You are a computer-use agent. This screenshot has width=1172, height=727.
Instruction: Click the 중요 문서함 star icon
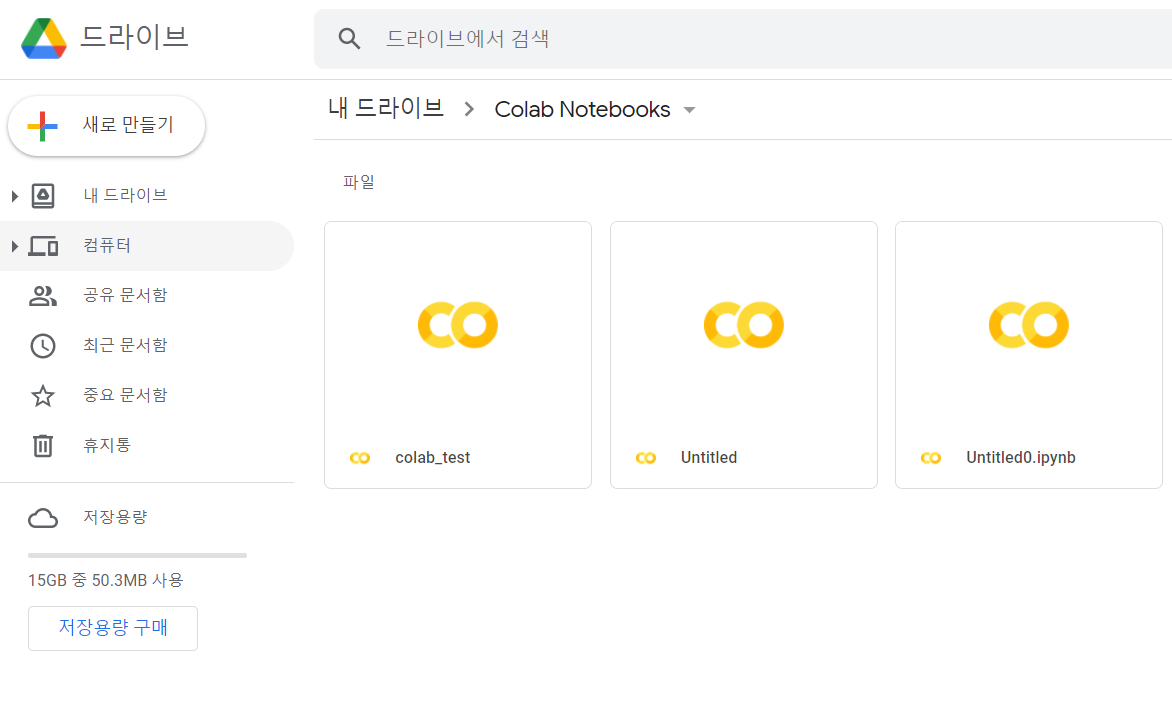pos(43,395)
